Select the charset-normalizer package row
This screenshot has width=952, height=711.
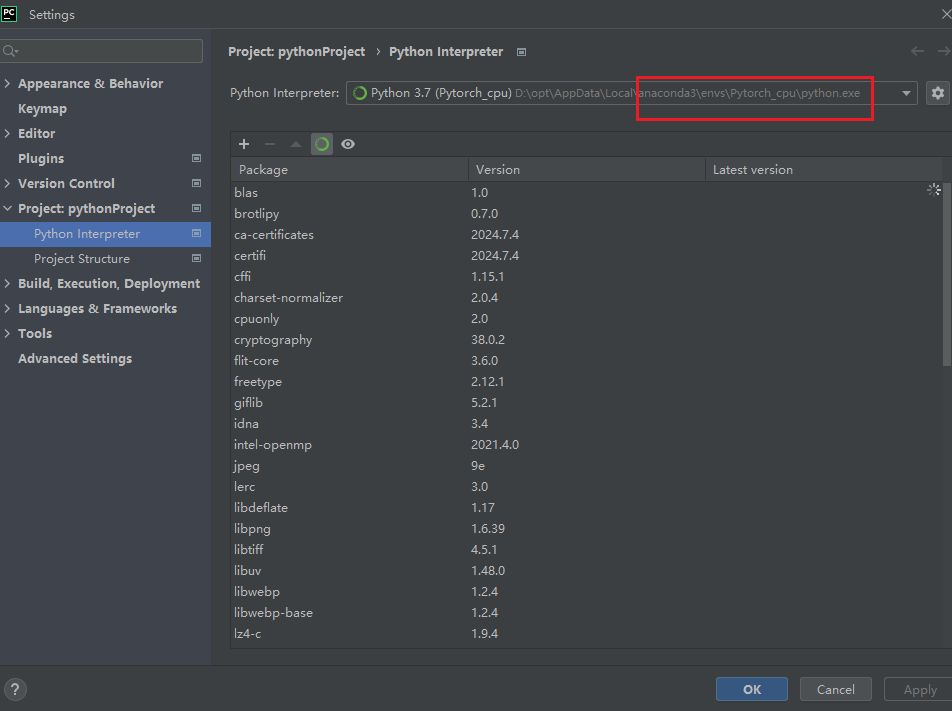(586, 298)
